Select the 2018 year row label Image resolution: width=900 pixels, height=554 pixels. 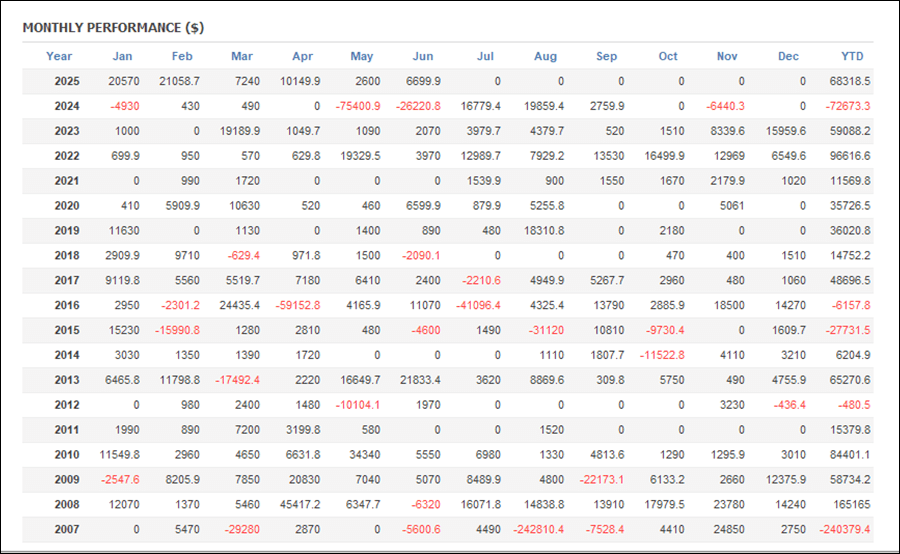pos(67,255)
